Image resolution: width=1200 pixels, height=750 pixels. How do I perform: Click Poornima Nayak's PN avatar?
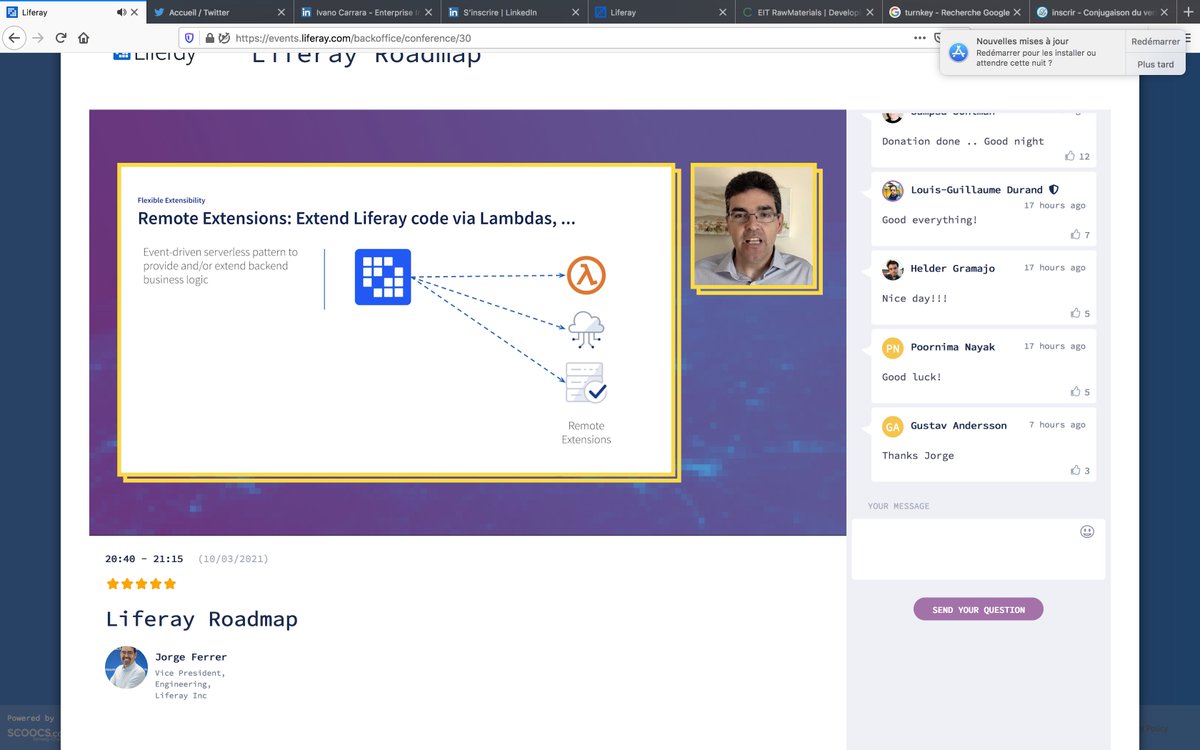coord(893,348)
